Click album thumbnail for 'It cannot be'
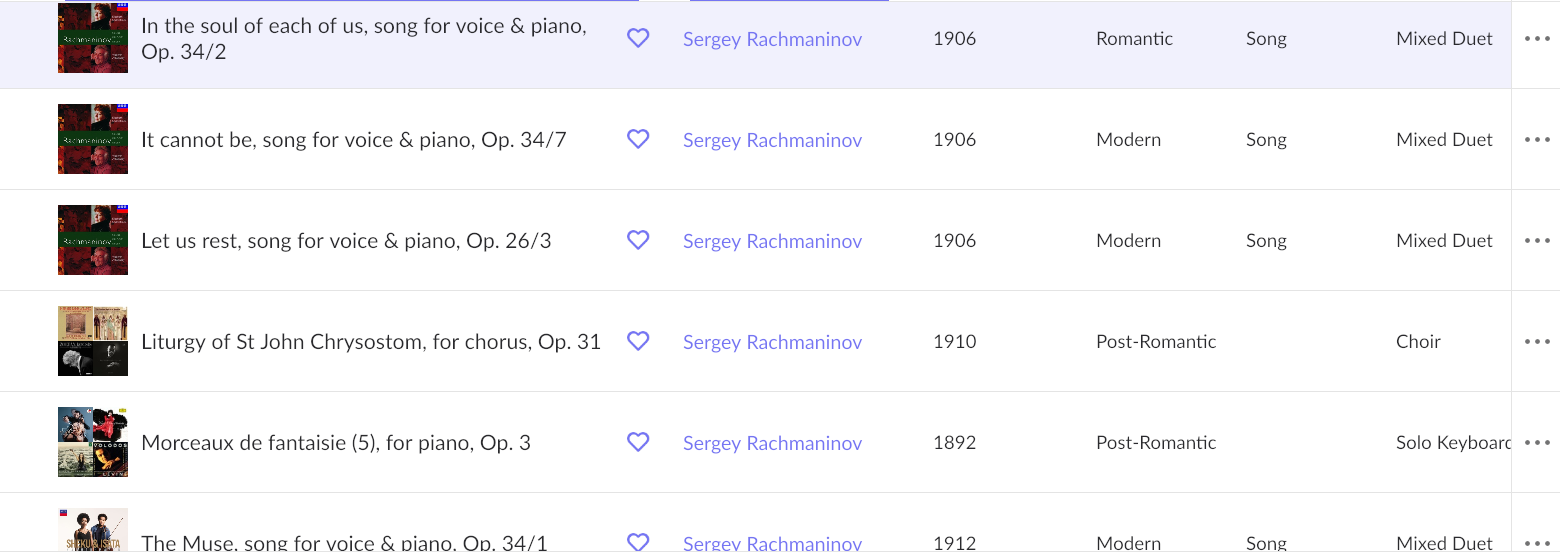This screenshot has height=559, width=1560. click(x=93, y=139)
